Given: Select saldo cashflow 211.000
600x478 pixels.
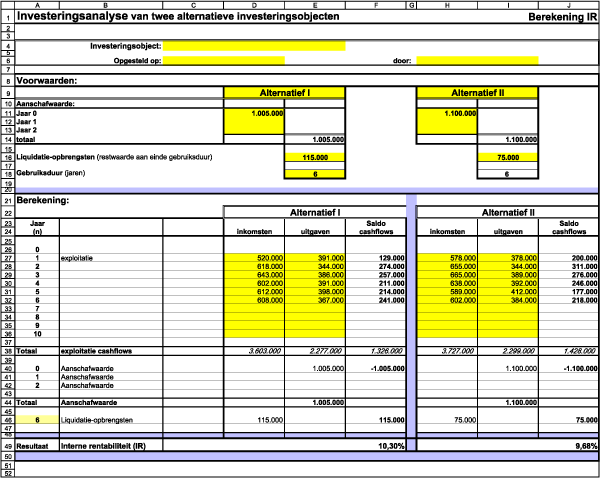Looking at the screenshot, I should (376, 283).
